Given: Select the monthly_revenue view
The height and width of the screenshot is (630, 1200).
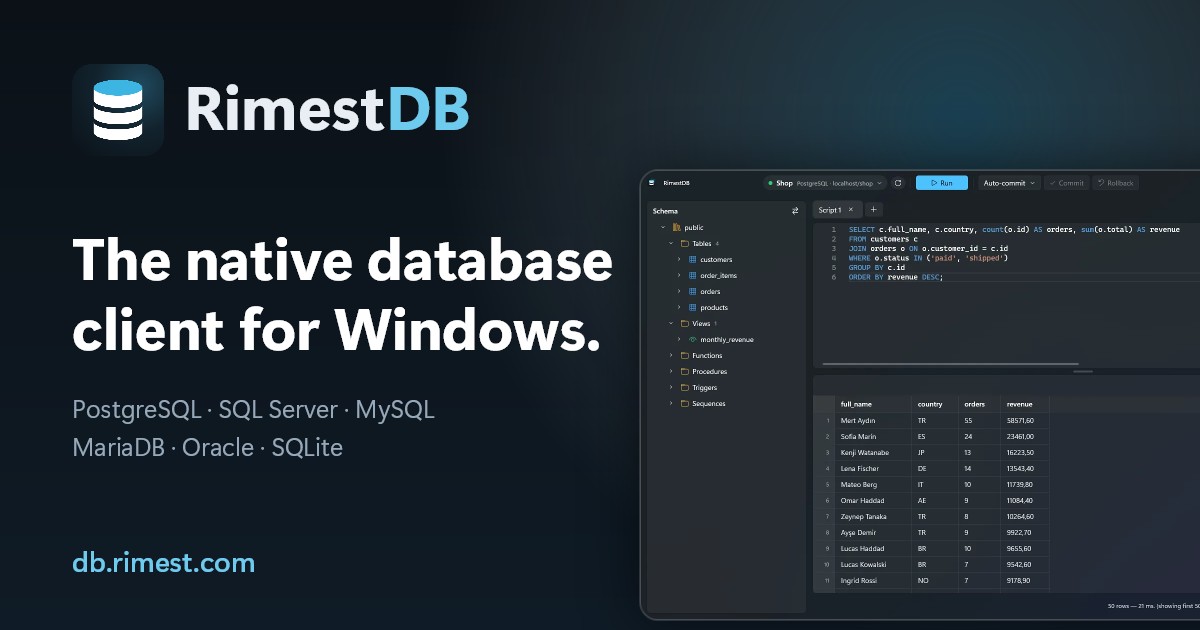Looking at the screenshot, I should tap(727, 340).
